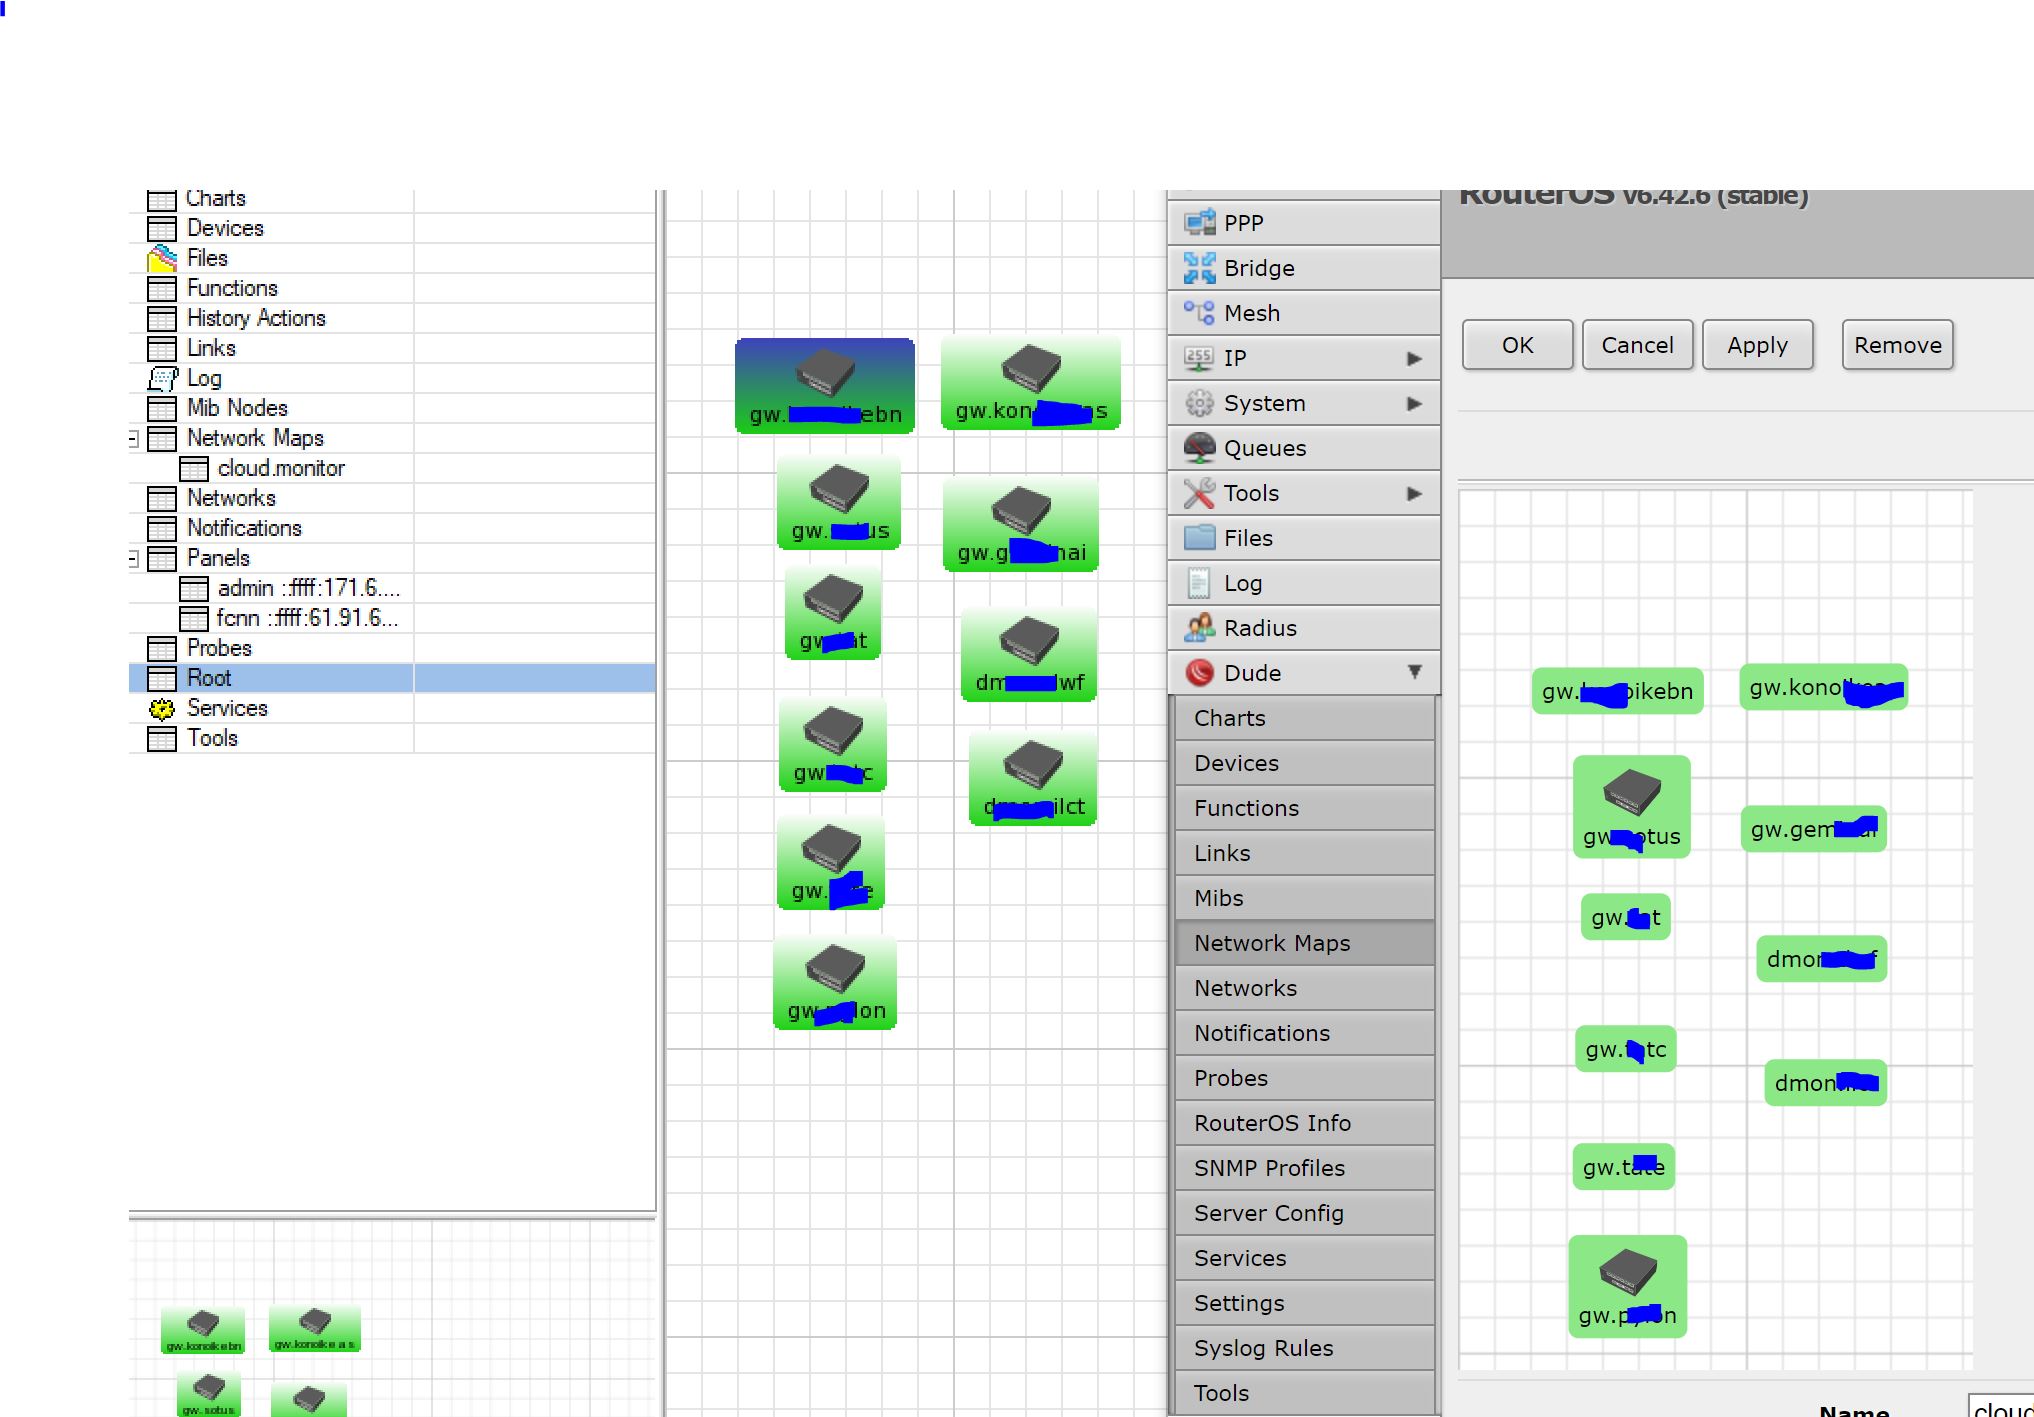Open Syslog Rules in the Dude submenu
This screenshot has height=1417, width=2034.
tap(1305, 1348)
